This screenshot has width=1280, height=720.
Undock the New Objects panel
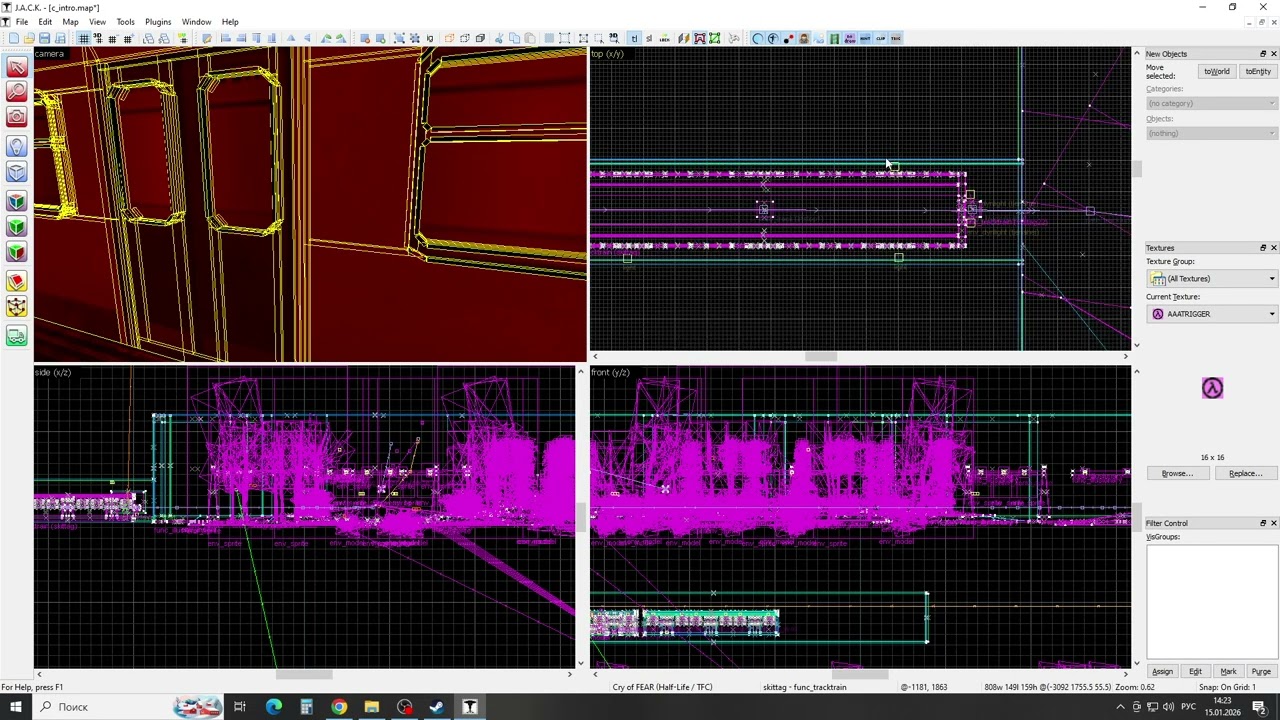click(1262, 54)
